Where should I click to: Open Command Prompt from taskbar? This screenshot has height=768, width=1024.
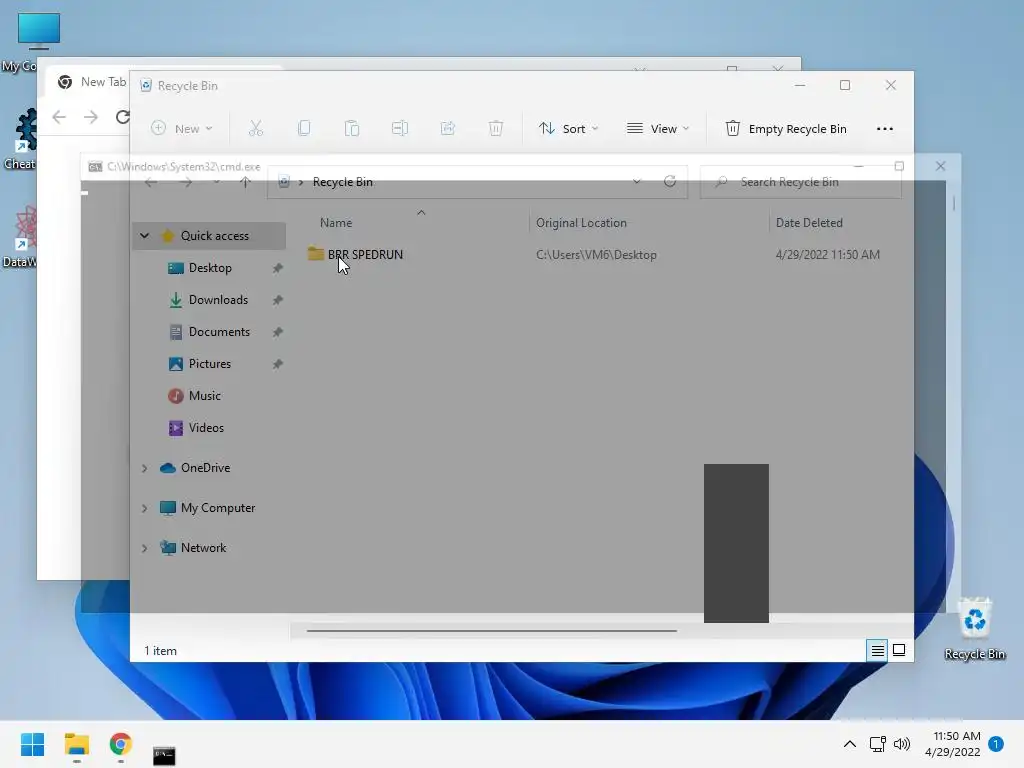tap(164, 755)
